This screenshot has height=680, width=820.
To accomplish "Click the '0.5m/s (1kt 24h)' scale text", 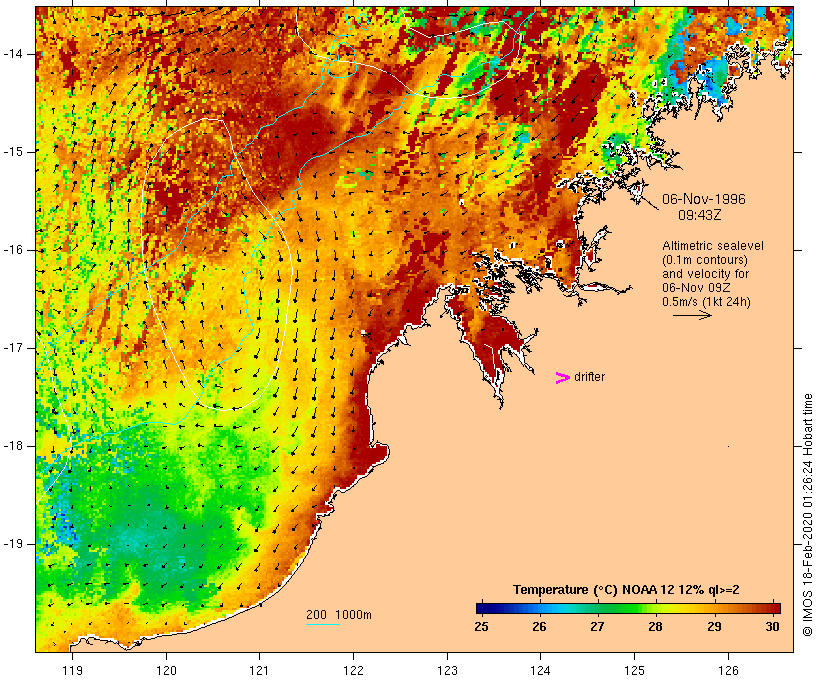I will coord(706,302).
